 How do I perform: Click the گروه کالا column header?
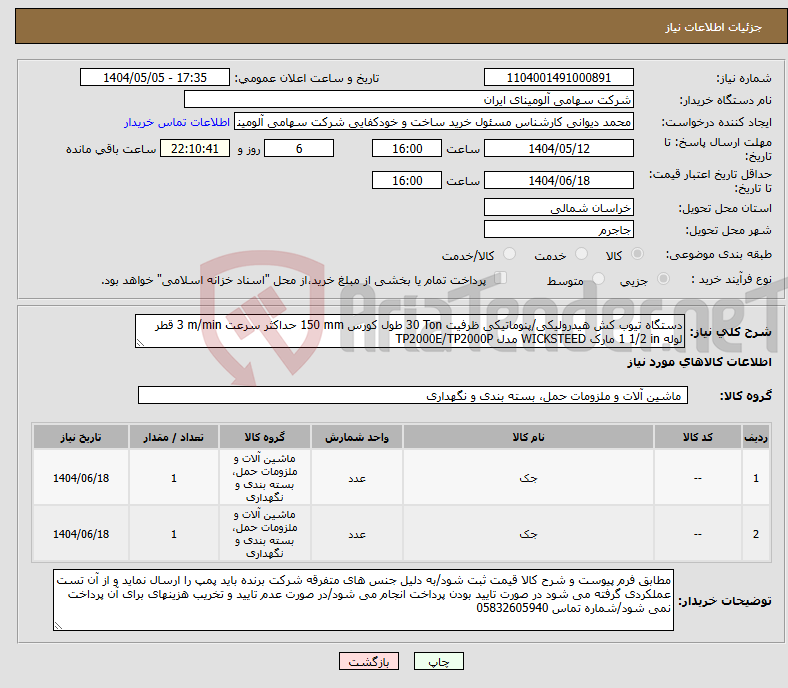pos(265,437)
